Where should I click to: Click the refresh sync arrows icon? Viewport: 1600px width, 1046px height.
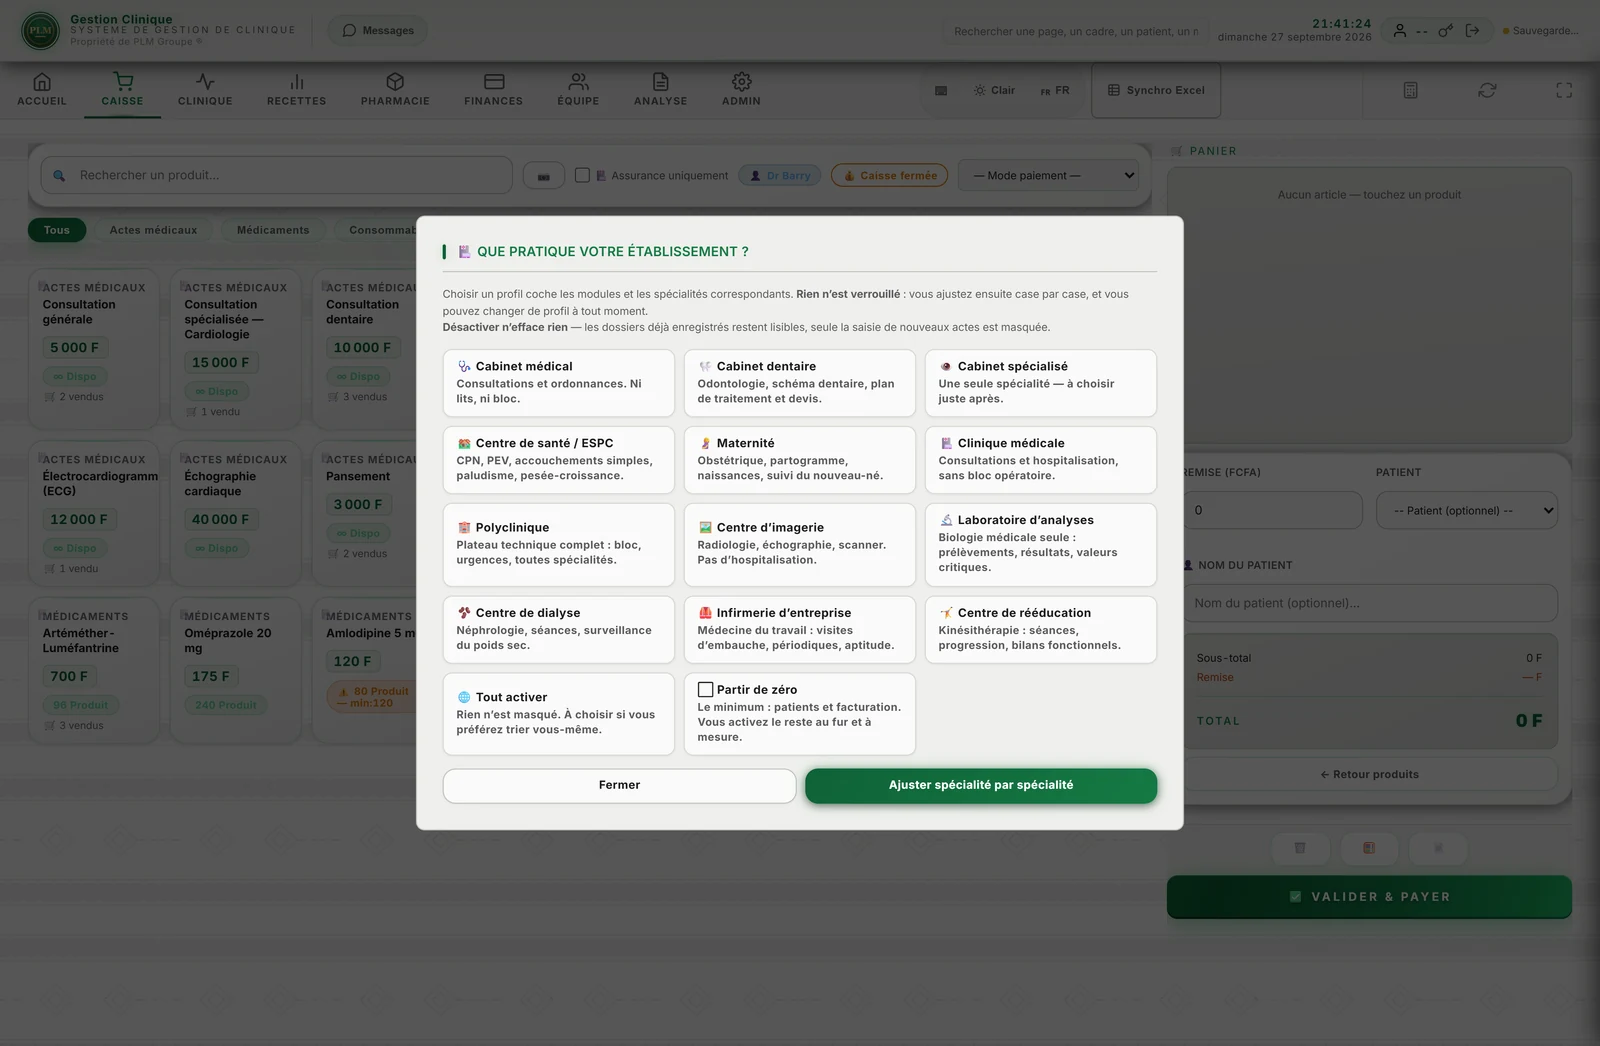point(1487,90)
